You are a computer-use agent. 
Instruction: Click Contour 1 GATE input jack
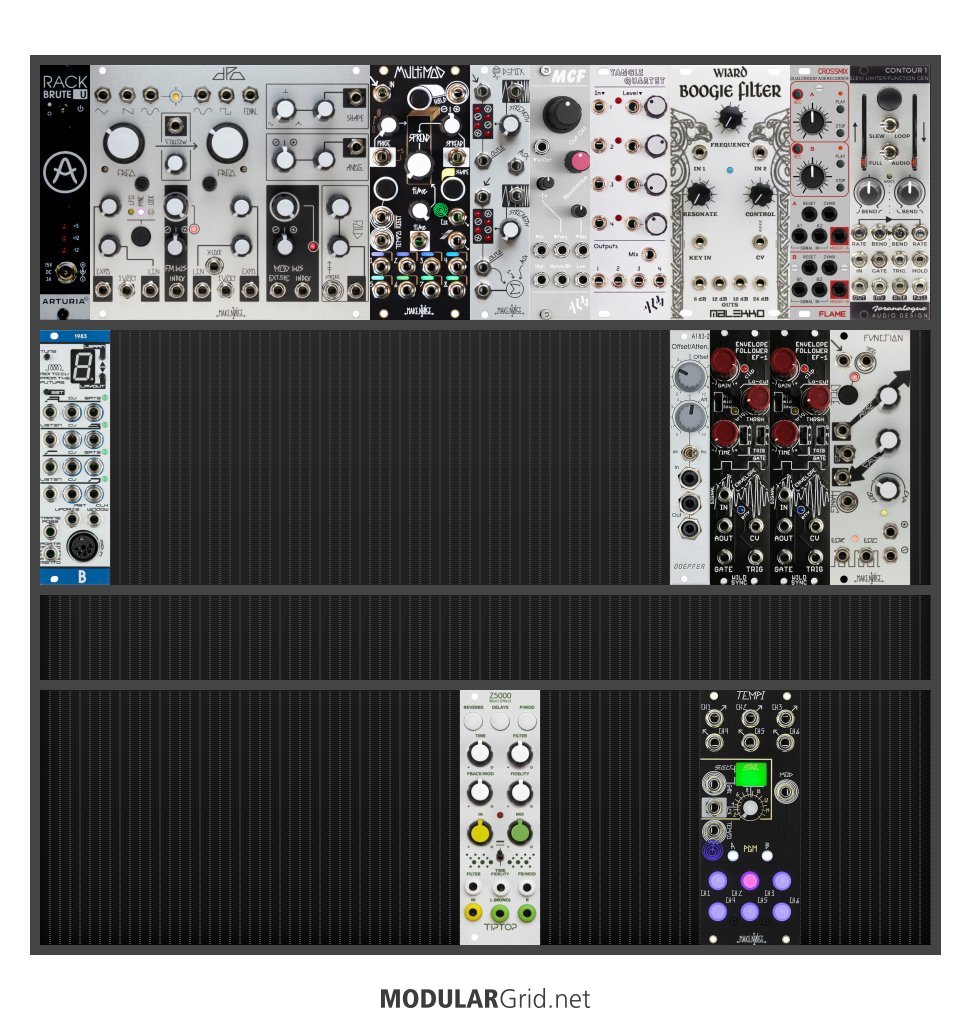879,260
